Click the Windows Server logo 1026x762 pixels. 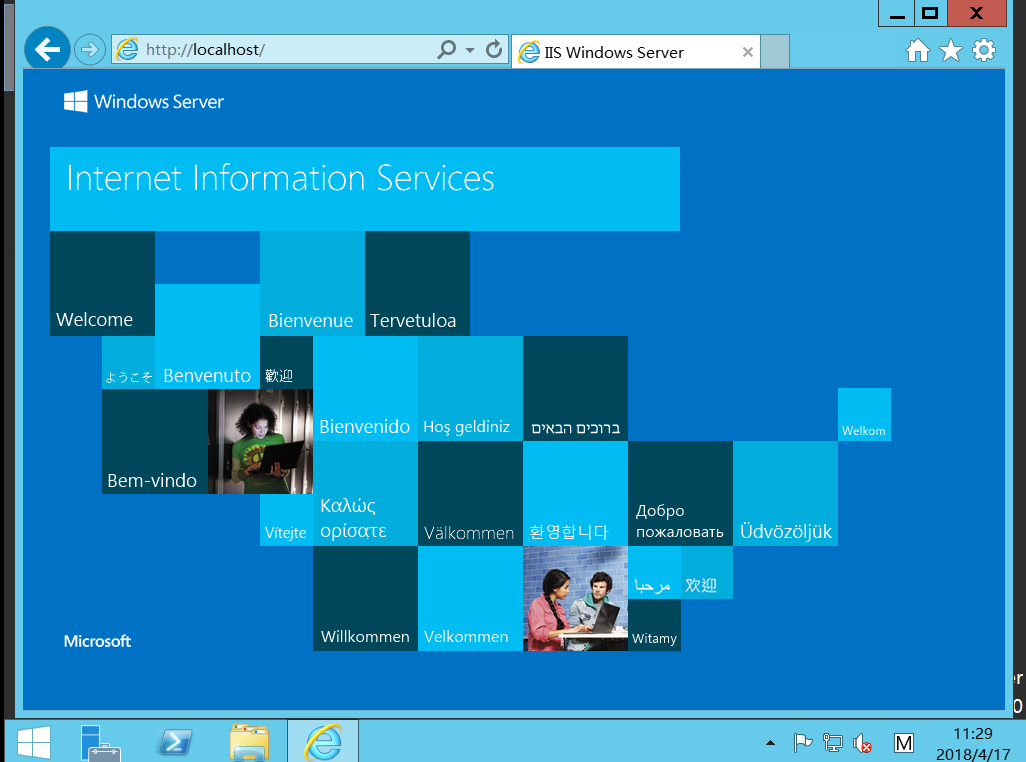point(144,102)
